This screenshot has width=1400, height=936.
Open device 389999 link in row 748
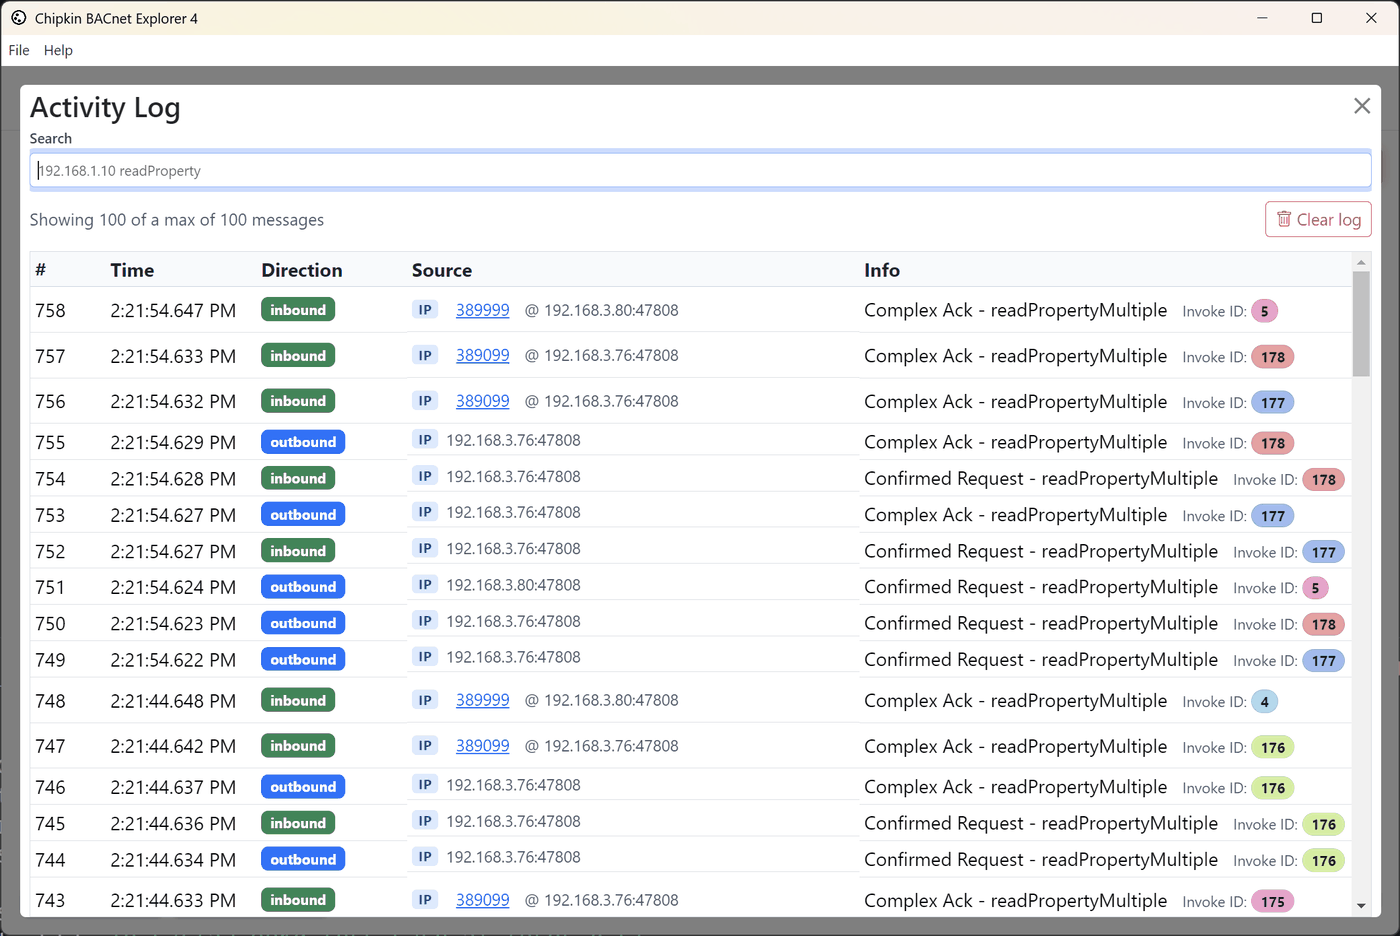(482, 700)
